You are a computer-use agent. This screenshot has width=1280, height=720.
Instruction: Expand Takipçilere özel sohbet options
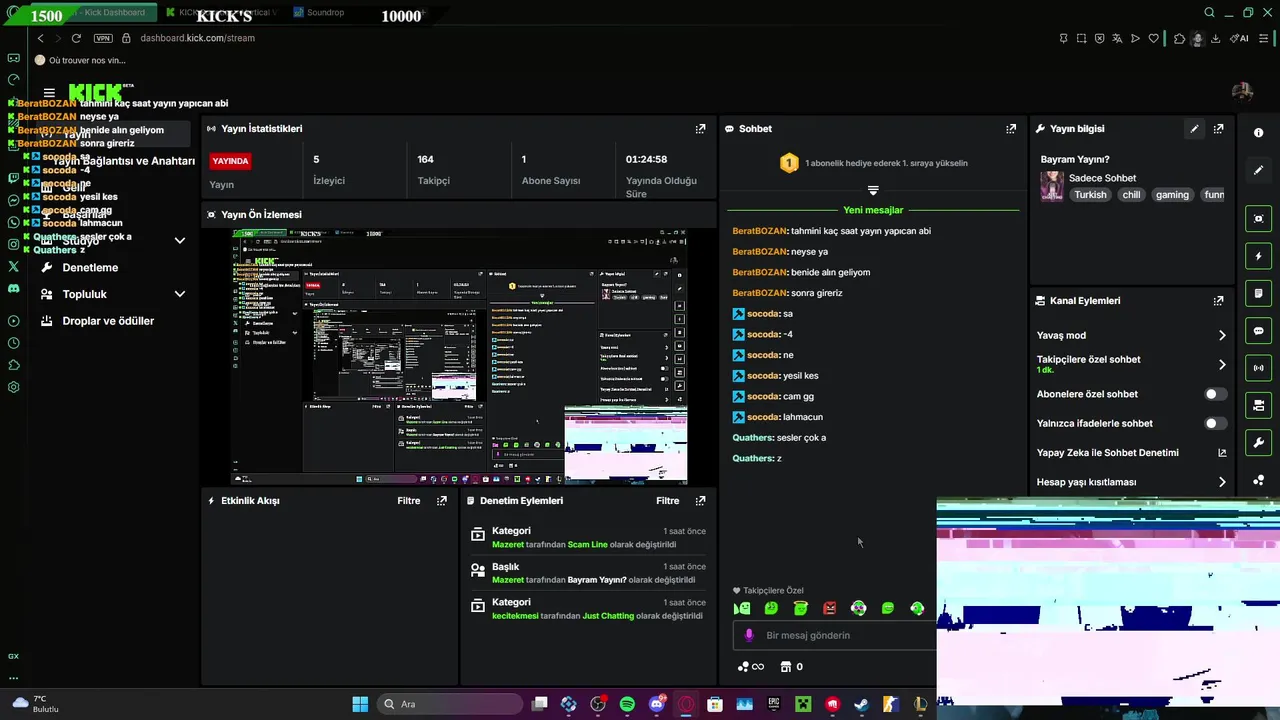pos(1222,365)
